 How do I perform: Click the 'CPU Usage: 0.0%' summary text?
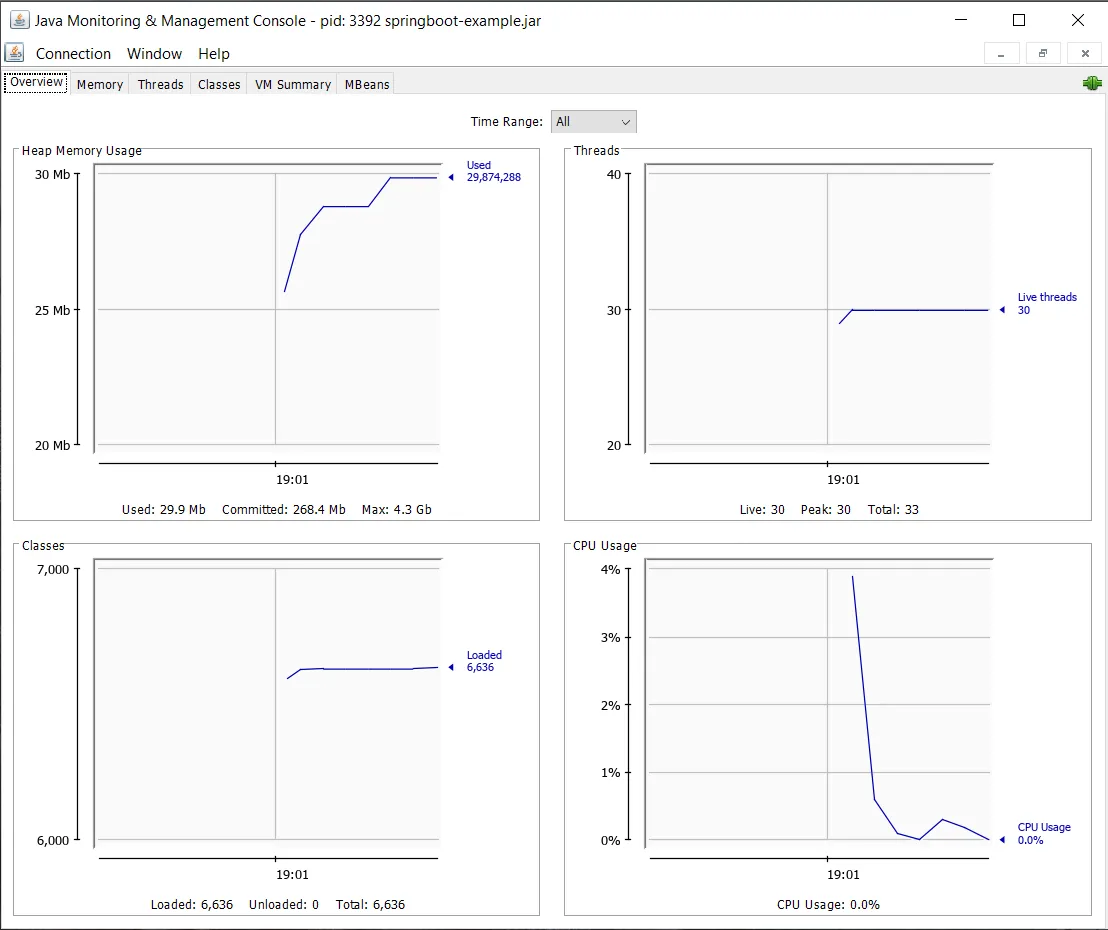[828, 905]
